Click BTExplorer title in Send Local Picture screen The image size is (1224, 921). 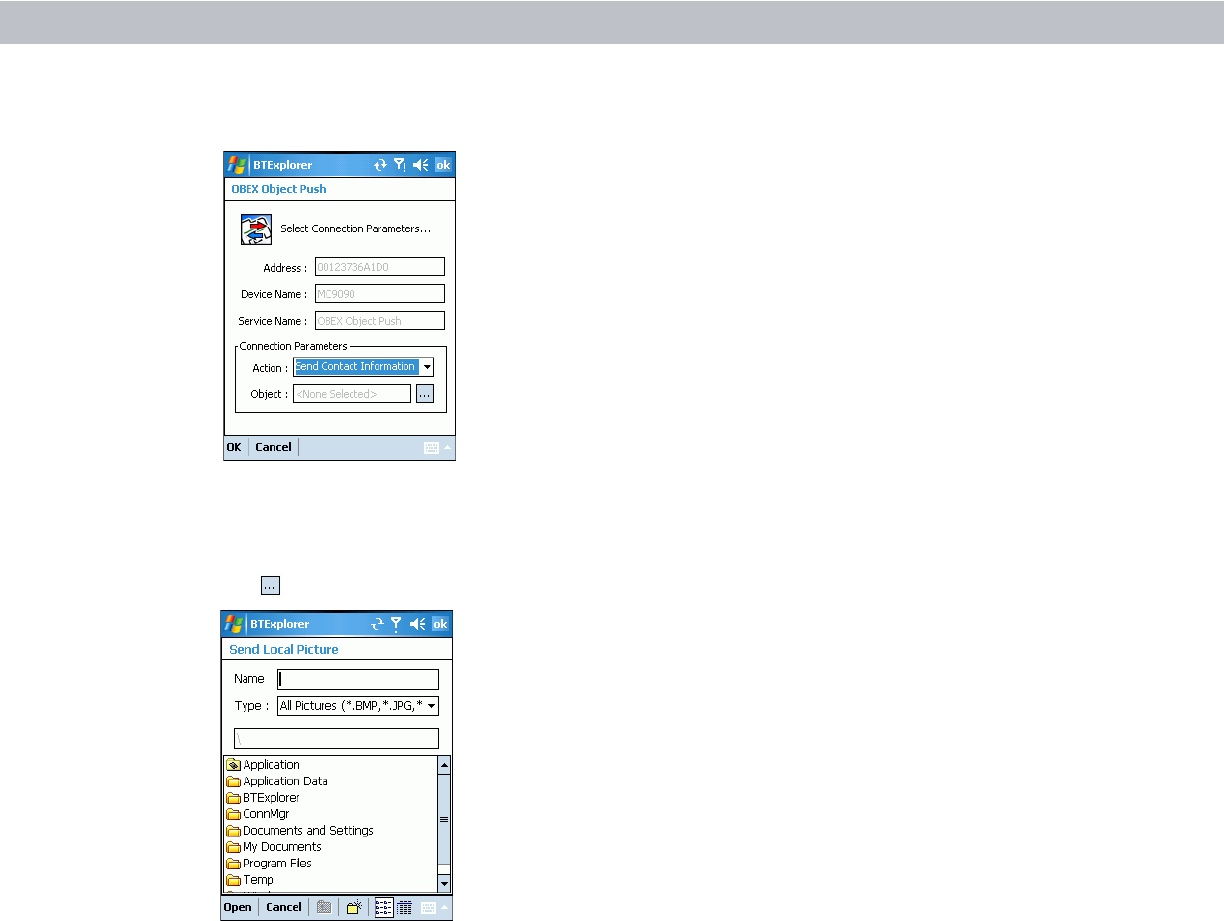pos(279,624)
